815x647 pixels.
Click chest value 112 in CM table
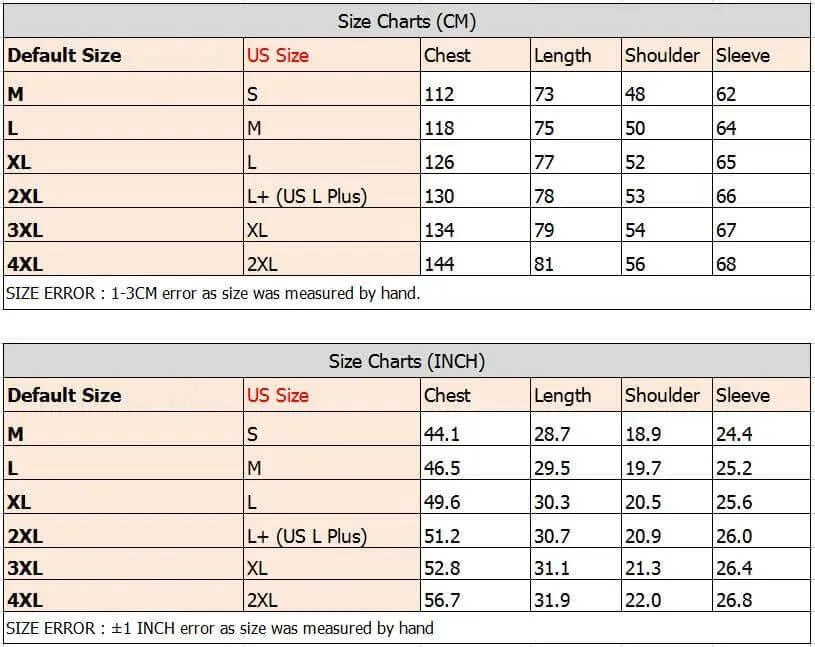(439, 94)
